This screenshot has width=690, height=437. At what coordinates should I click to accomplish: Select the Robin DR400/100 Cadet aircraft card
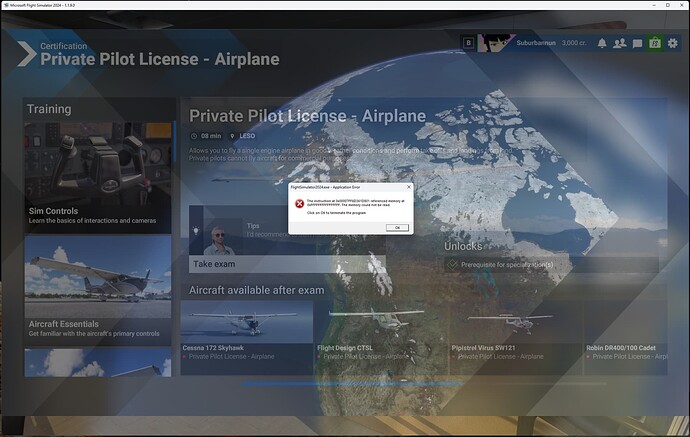tap(625, 338)
